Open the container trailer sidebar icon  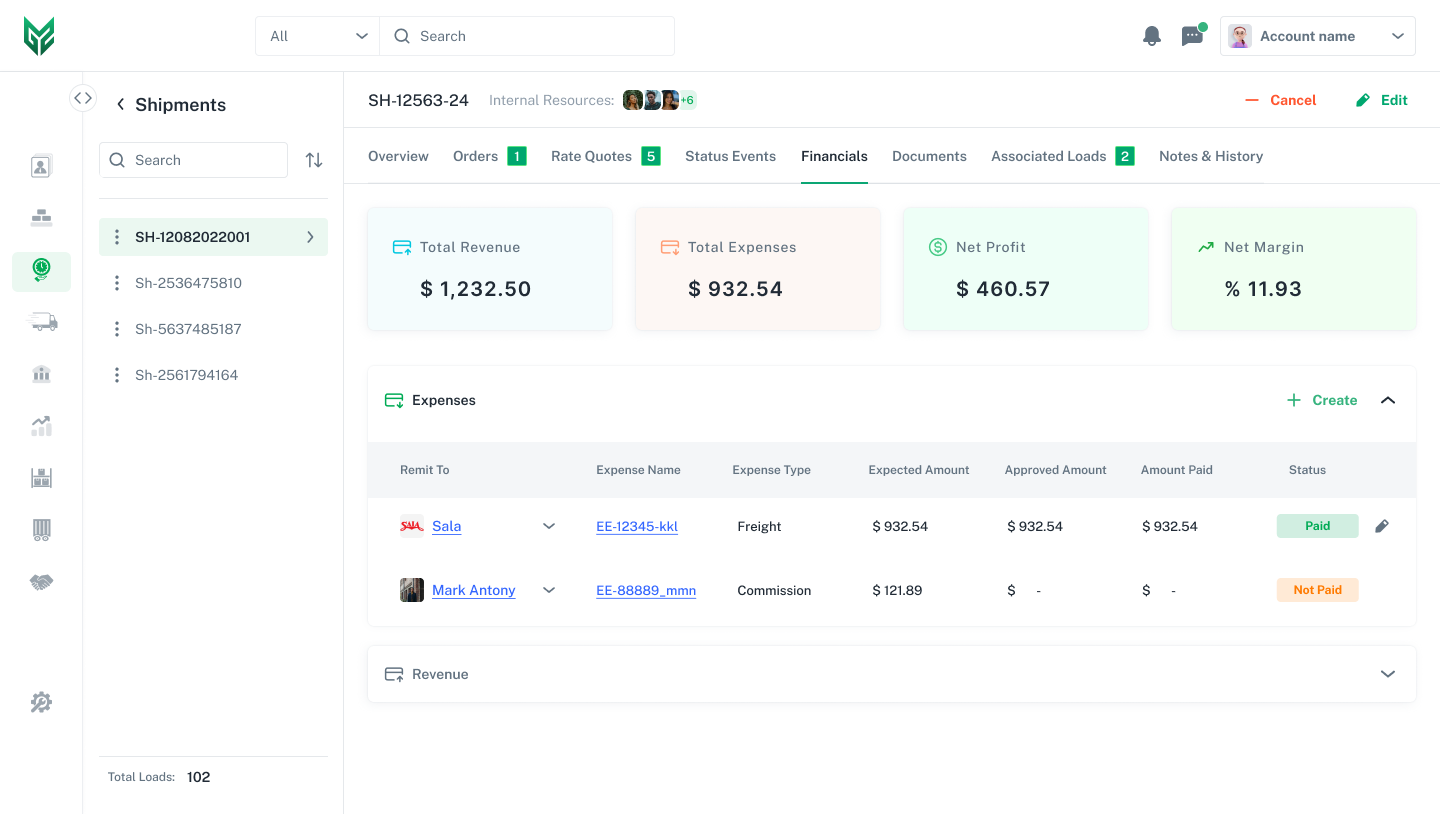(x=41, y=530)
